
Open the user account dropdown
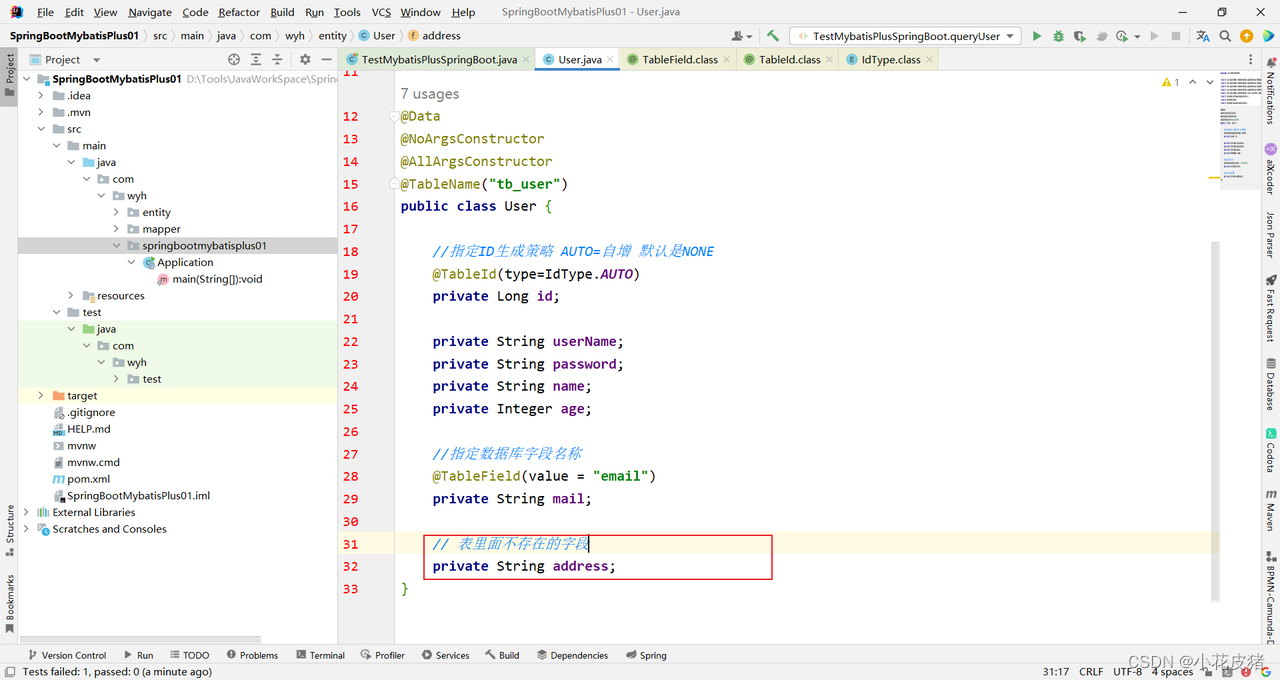click(x=742, y=36)
